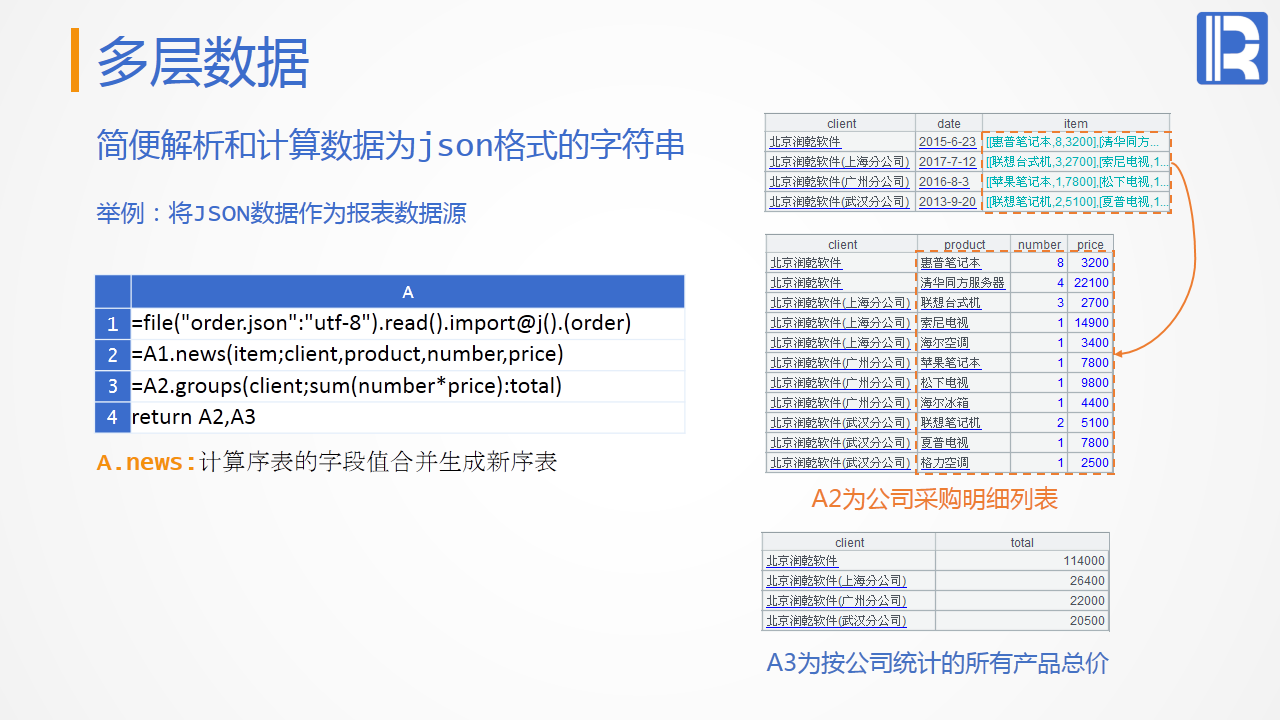Viewport: 1280px width, 720px height.
Task: Open the 惠普笔记本 product link
Action: [x=951, y=263]
